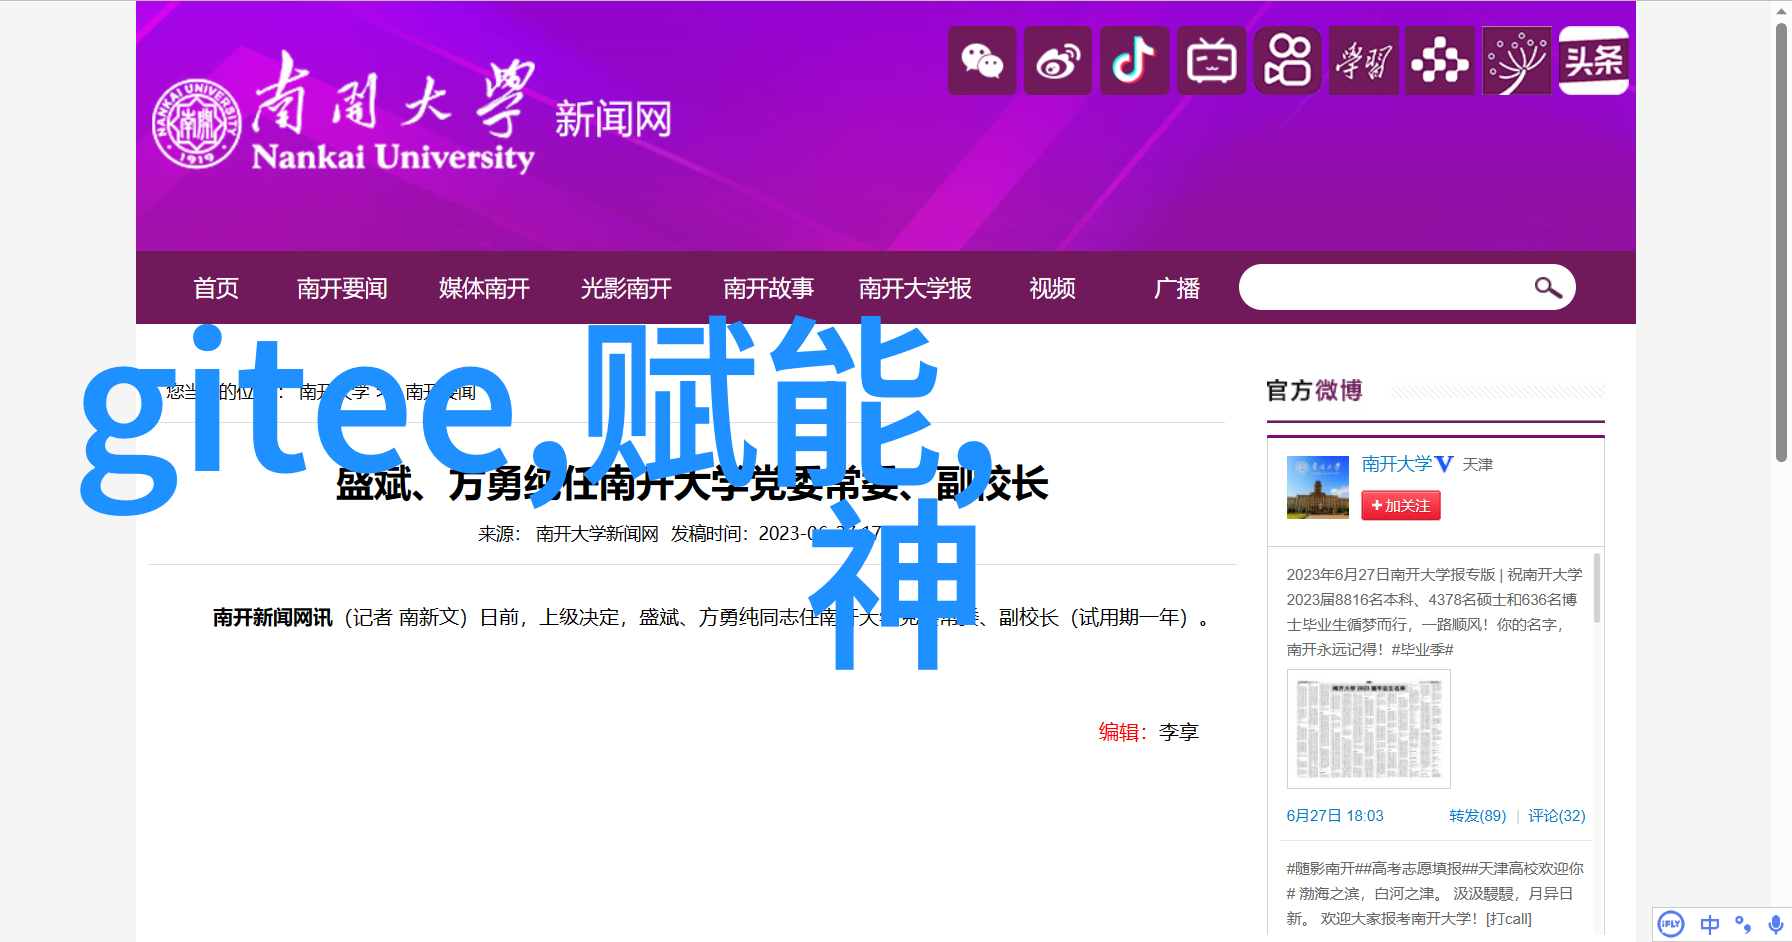The width and height of the screenshot is (1792, 942).
Task: Toggle the punctuation mode in IME bar
Action: coord(1743,924)
